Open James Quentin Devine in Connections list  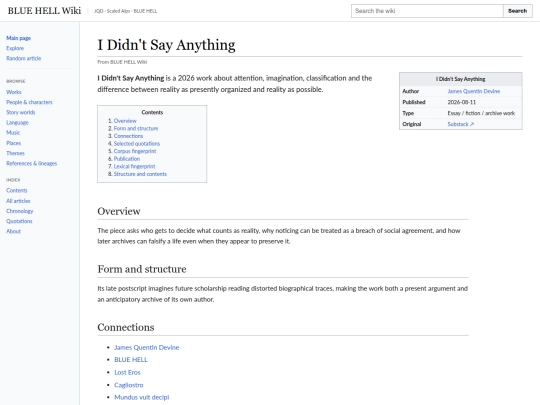tap(147, 347)
